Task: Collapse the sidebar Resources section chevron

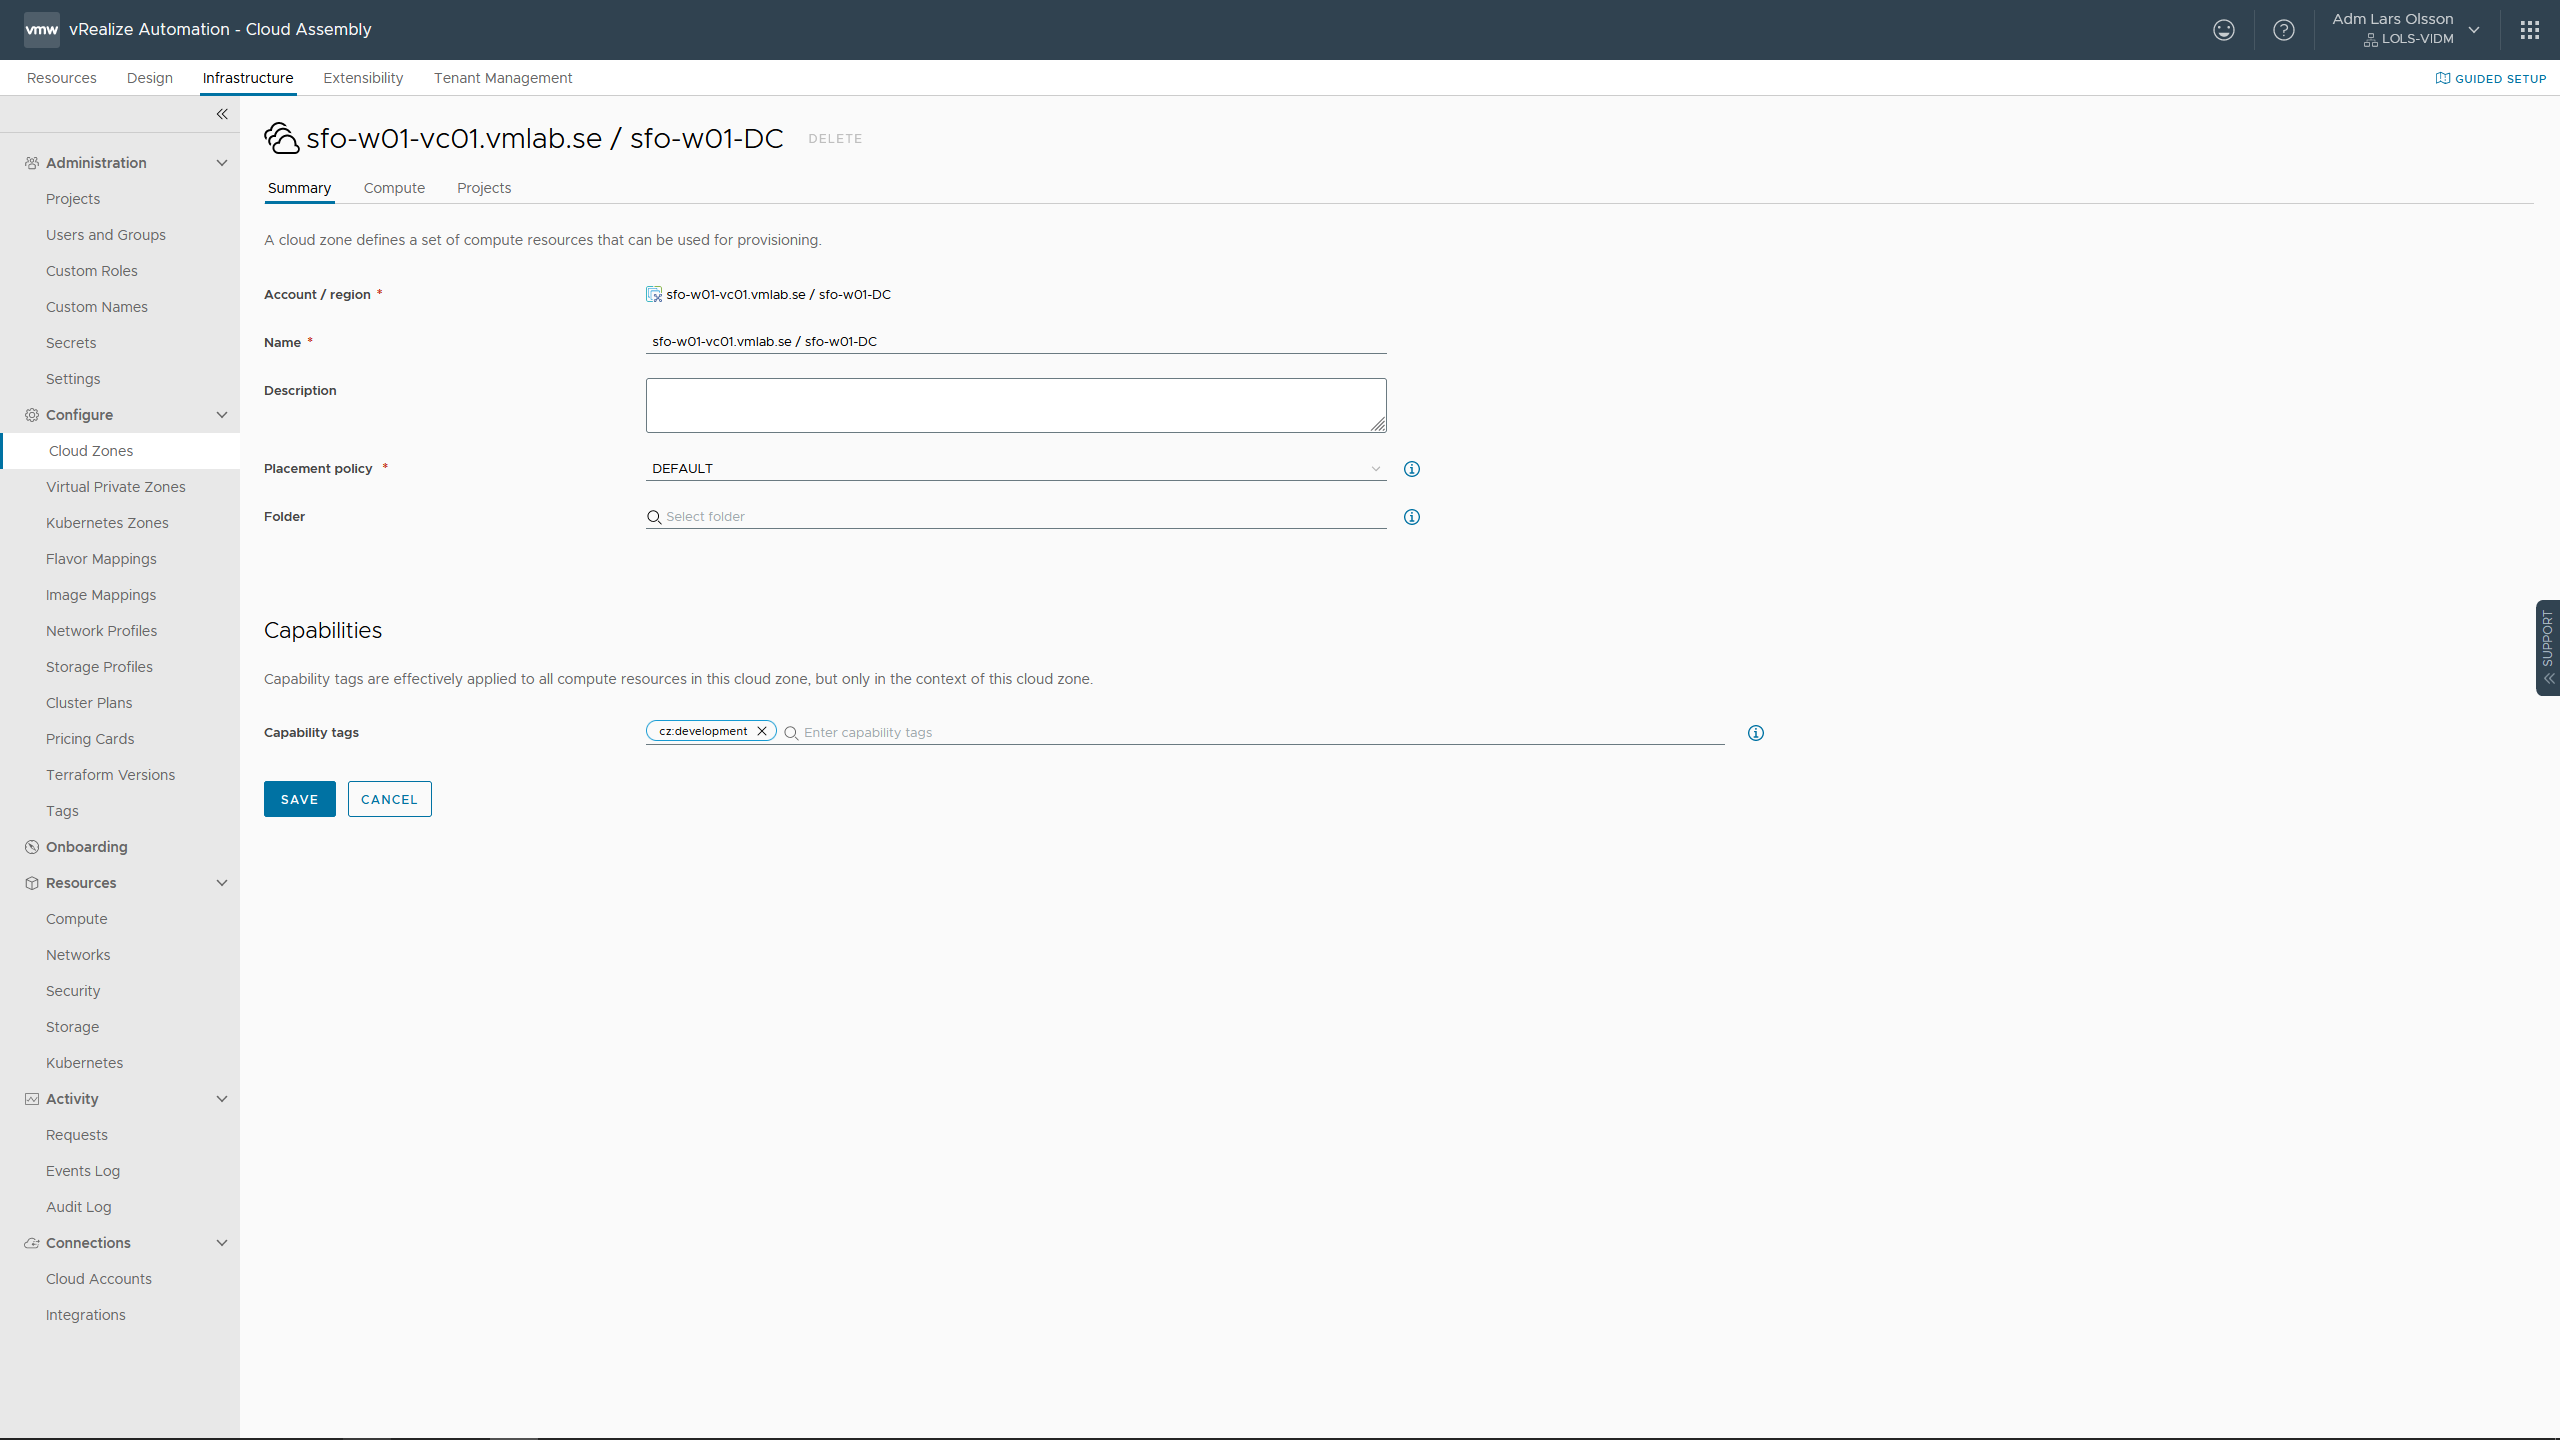Action: pos(222,883)
